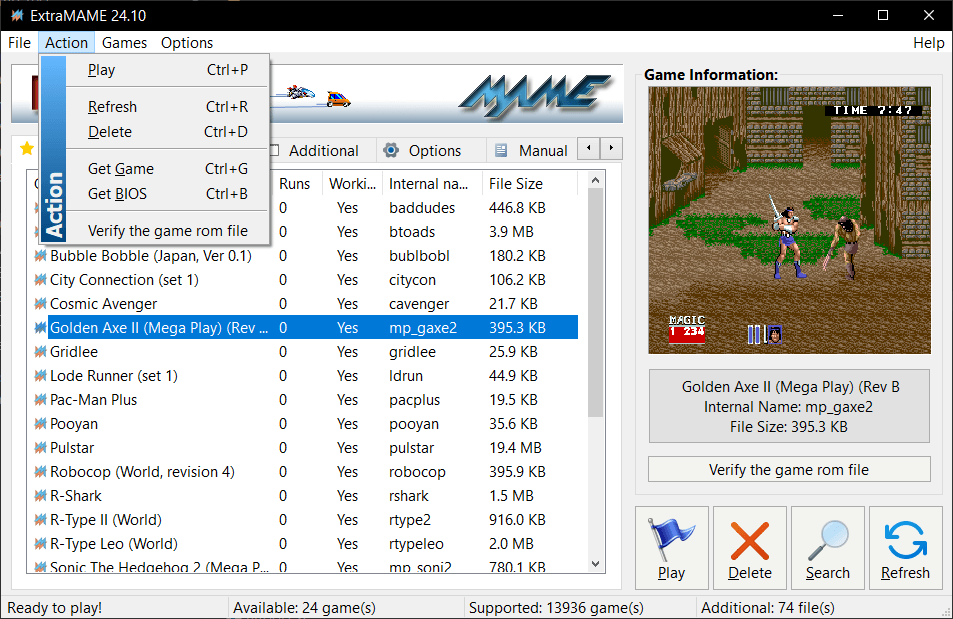Click the Manual tab document icon
The height and width of the screenshot is (619, 953).
coord(501,150)
